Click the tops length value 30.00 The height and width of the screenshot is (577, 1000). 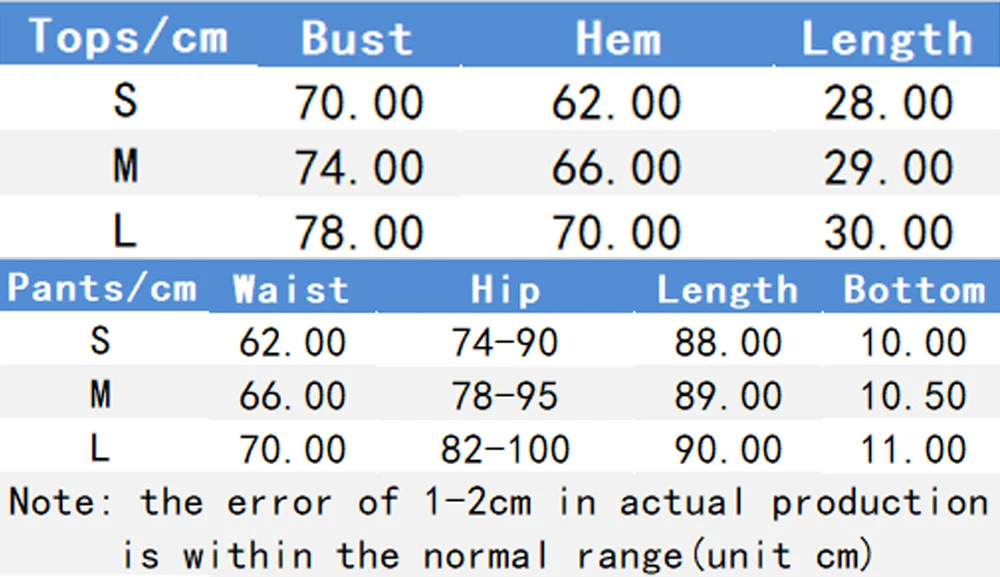(888, 233)
